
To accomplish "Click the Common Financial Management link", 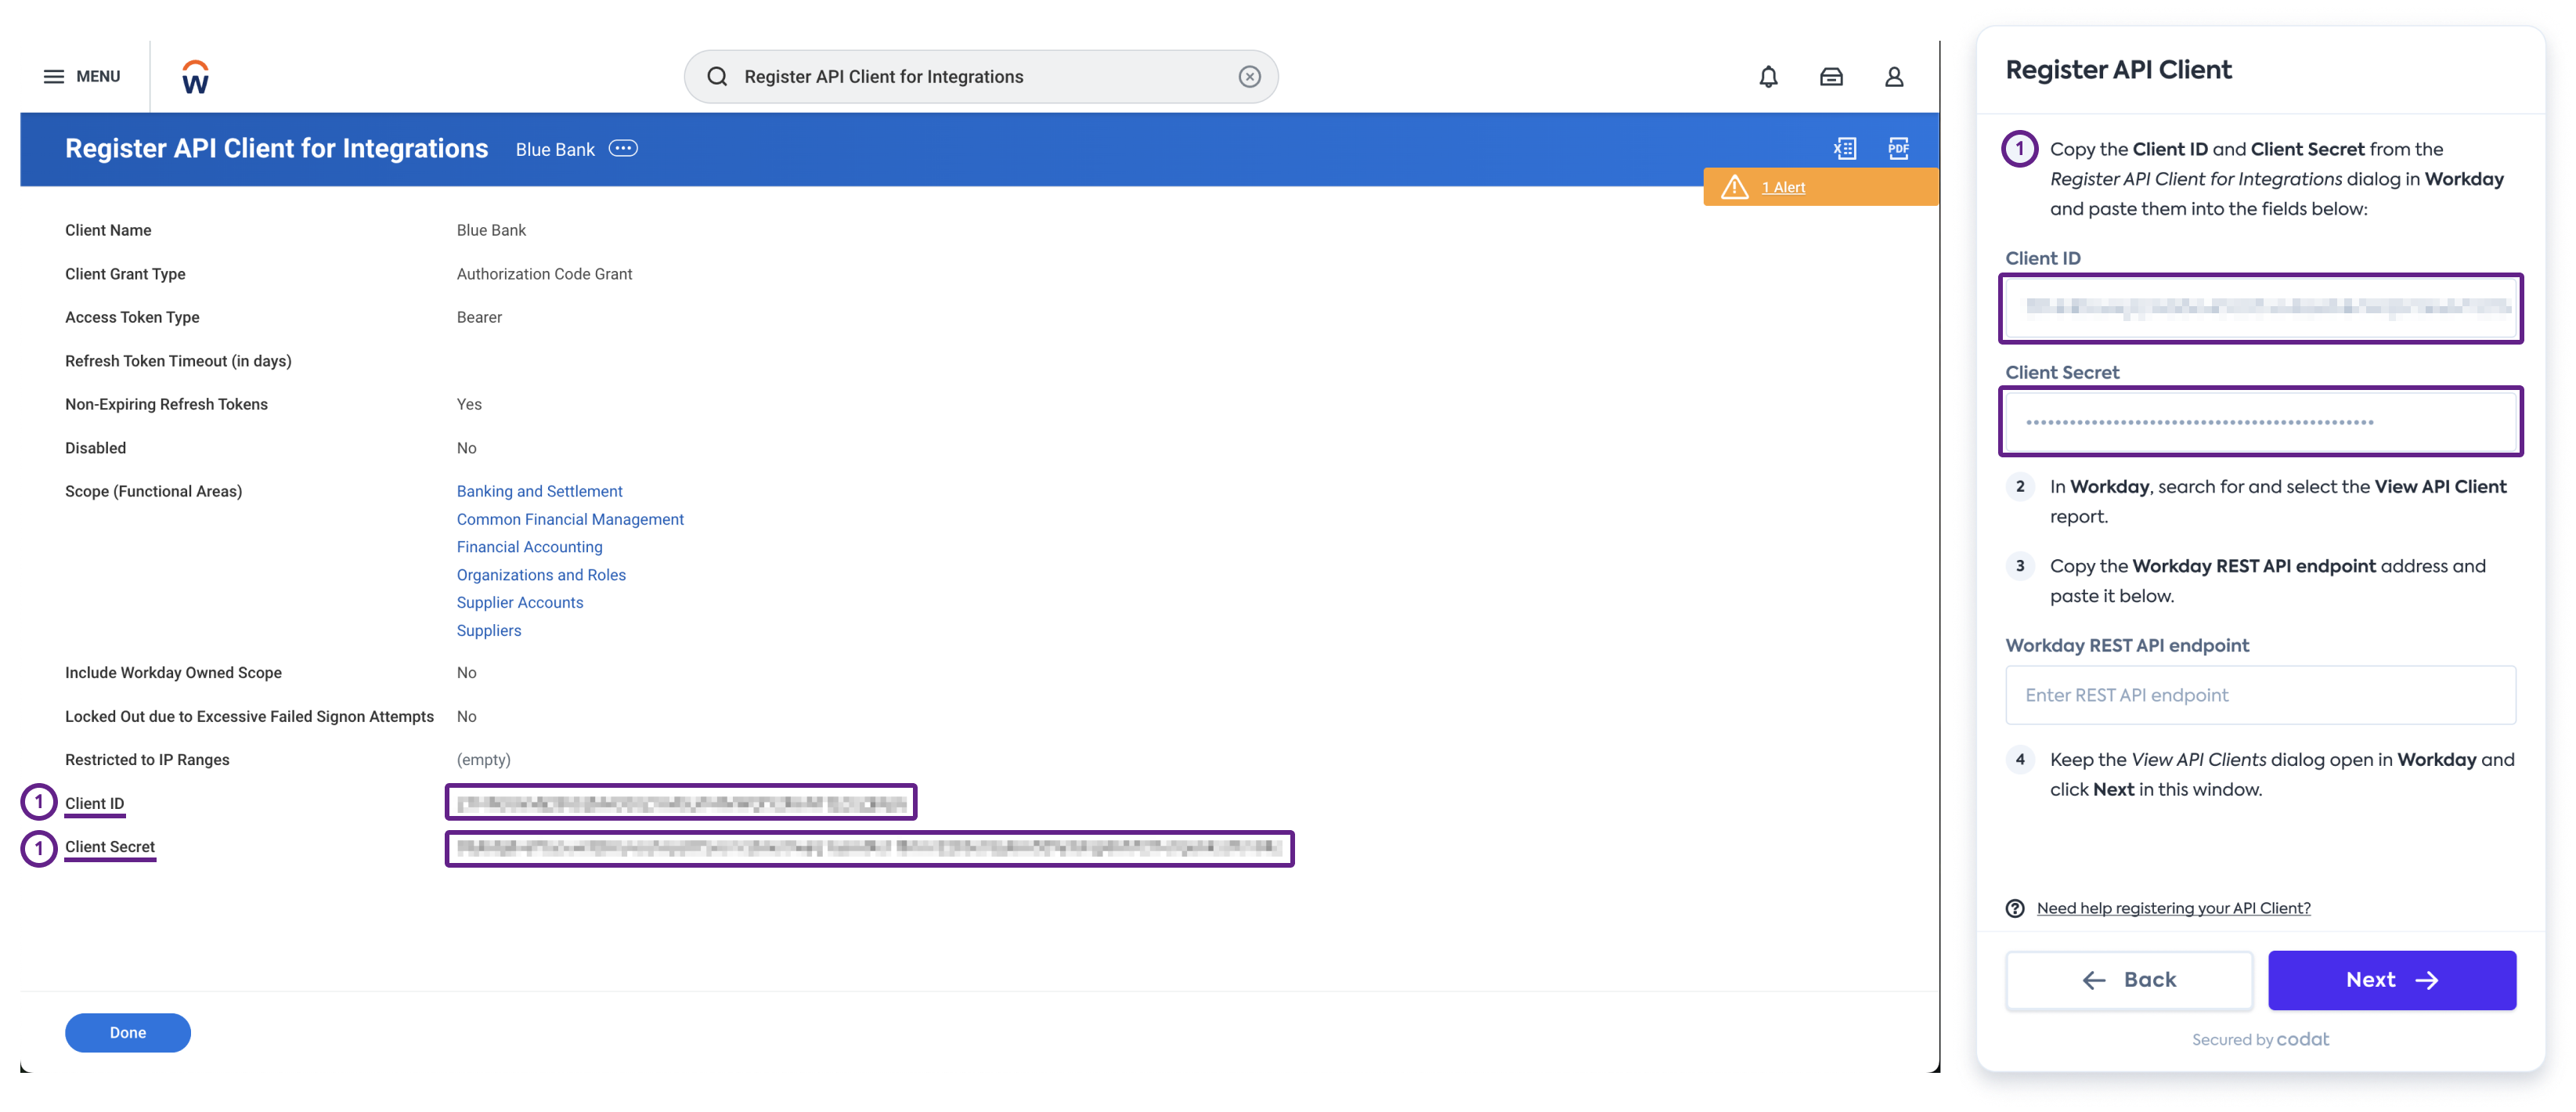I will coord(570,518).
